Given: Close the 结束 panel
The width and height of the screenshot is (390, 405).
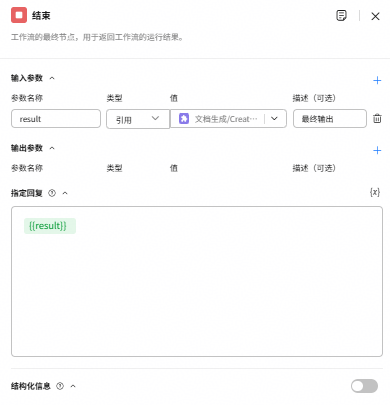Looking at the screenshot, I should [x=375, y=16].
